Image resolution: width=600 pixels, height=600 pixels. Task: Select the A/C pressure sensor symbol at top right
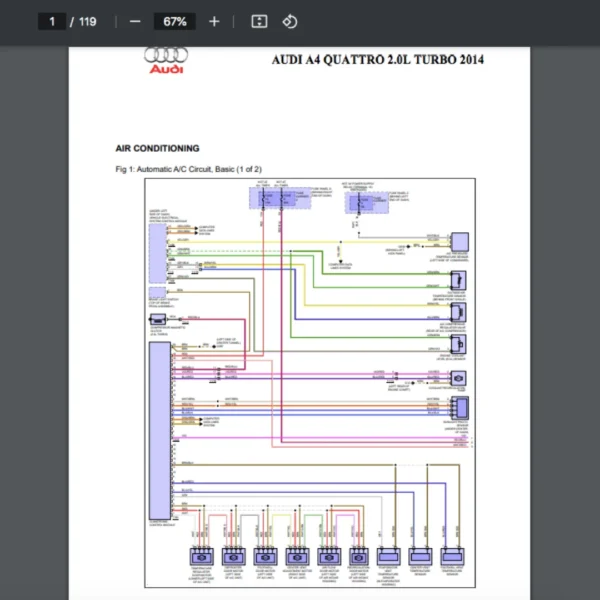click(459, 242)
